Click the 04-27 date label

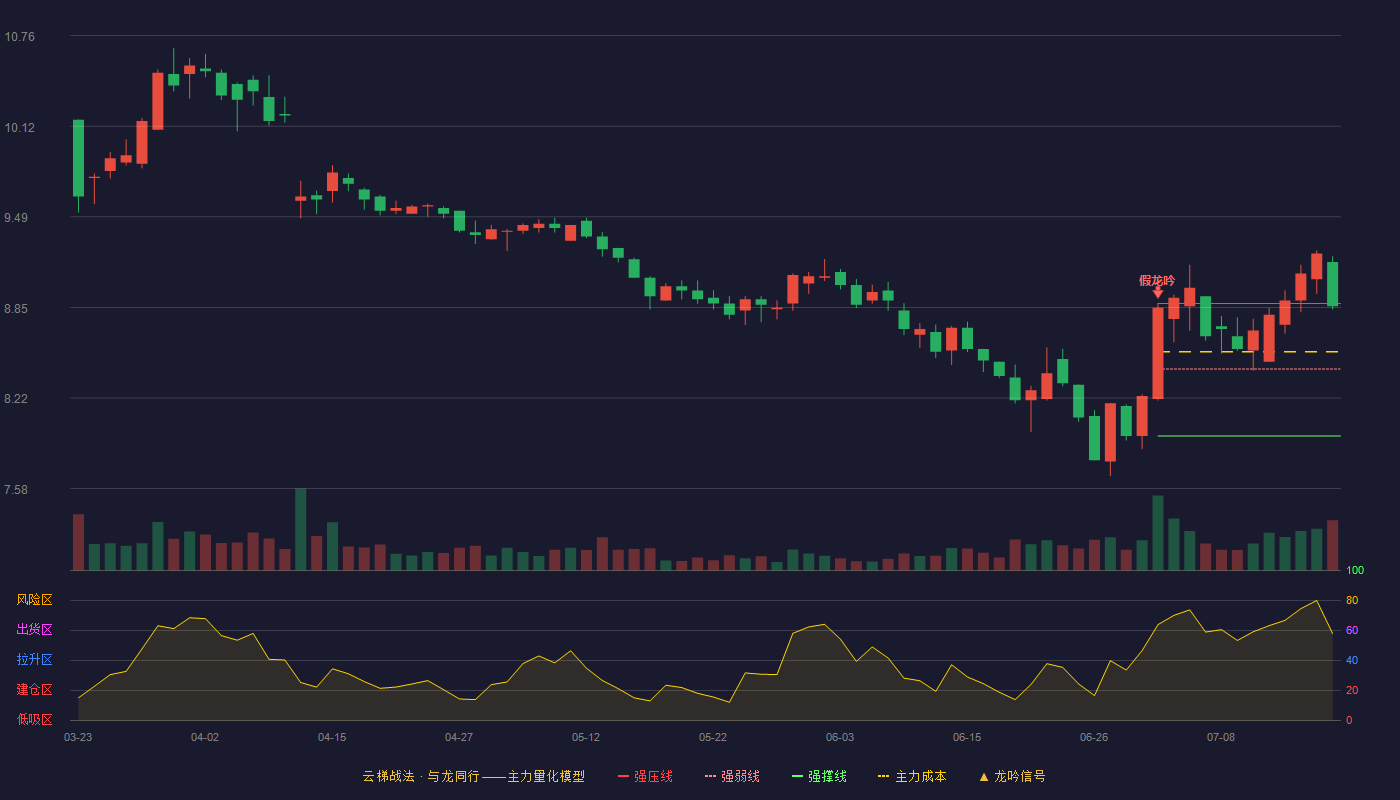tap(459, 737)
